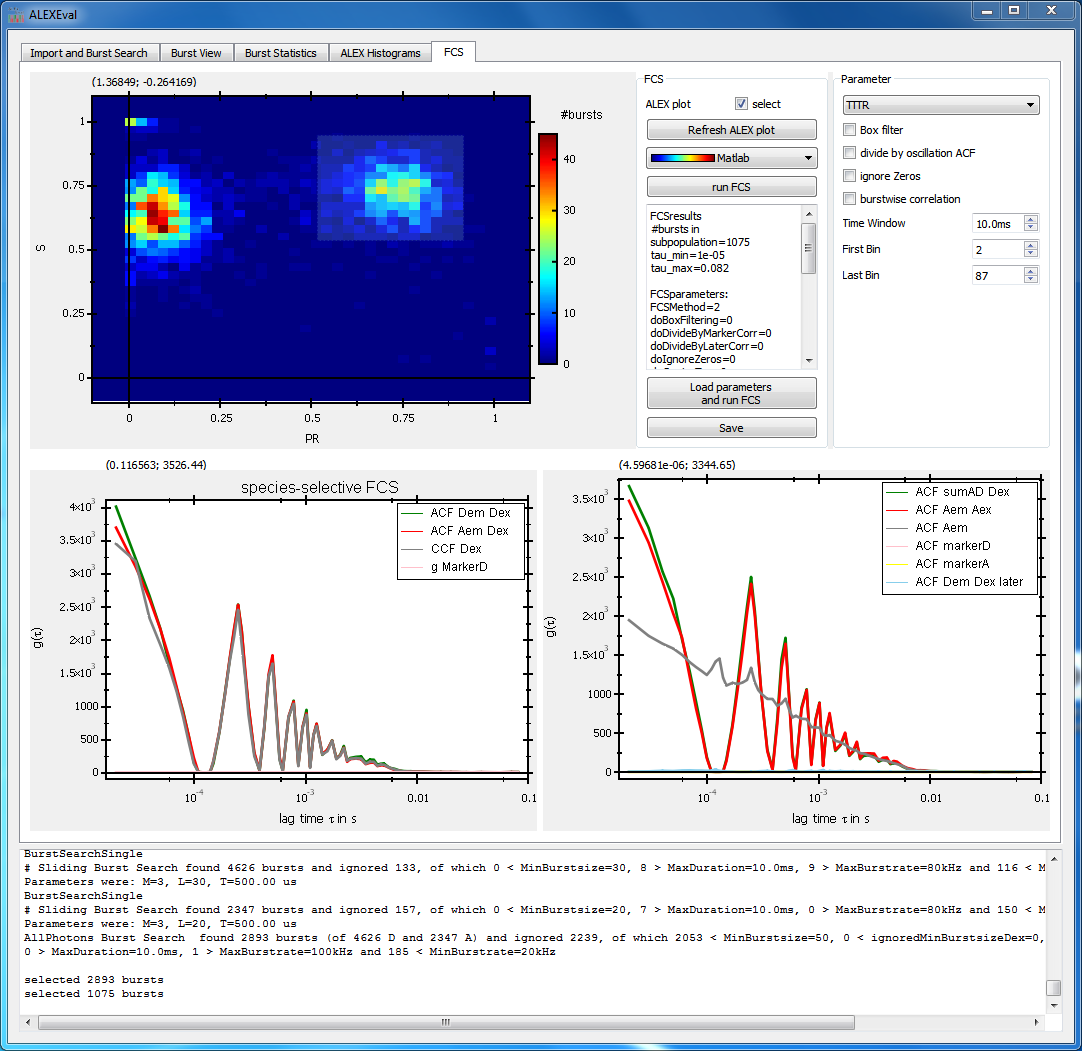The width and height of the screenshot is (1082, 1051).
Task: Click 'tau_max=0.082' in FCS results
Action: pyautogui.click(x=689, y=268)
